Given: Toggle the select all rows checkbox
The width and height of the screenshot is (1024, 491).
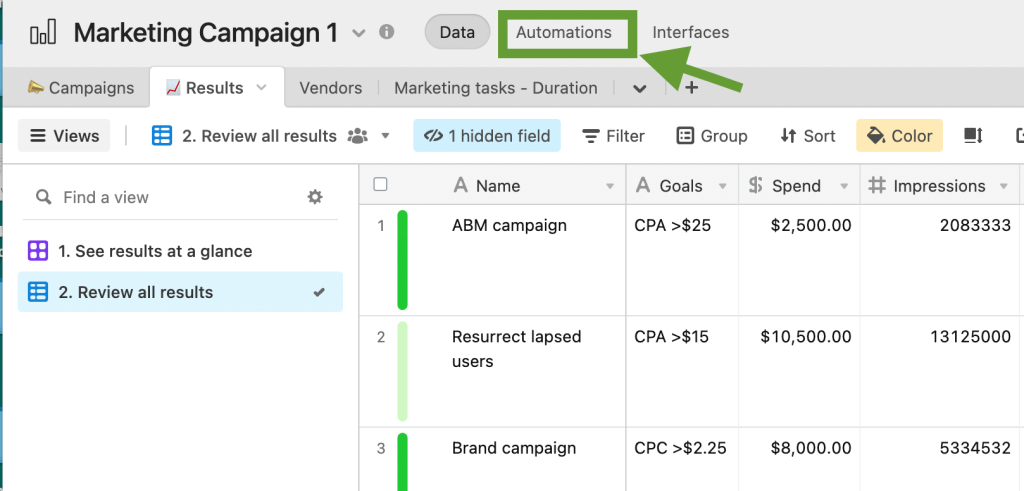Looking at the screenshot, I should [x=380, y=185].
